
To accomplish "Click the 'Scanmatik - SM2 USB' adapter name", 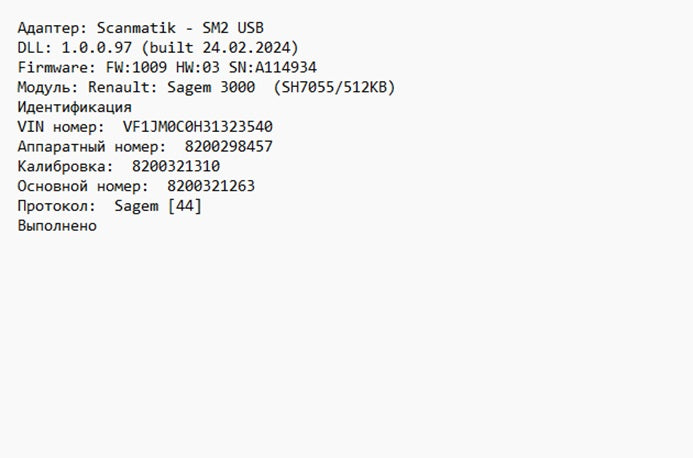I will (181, 28).
